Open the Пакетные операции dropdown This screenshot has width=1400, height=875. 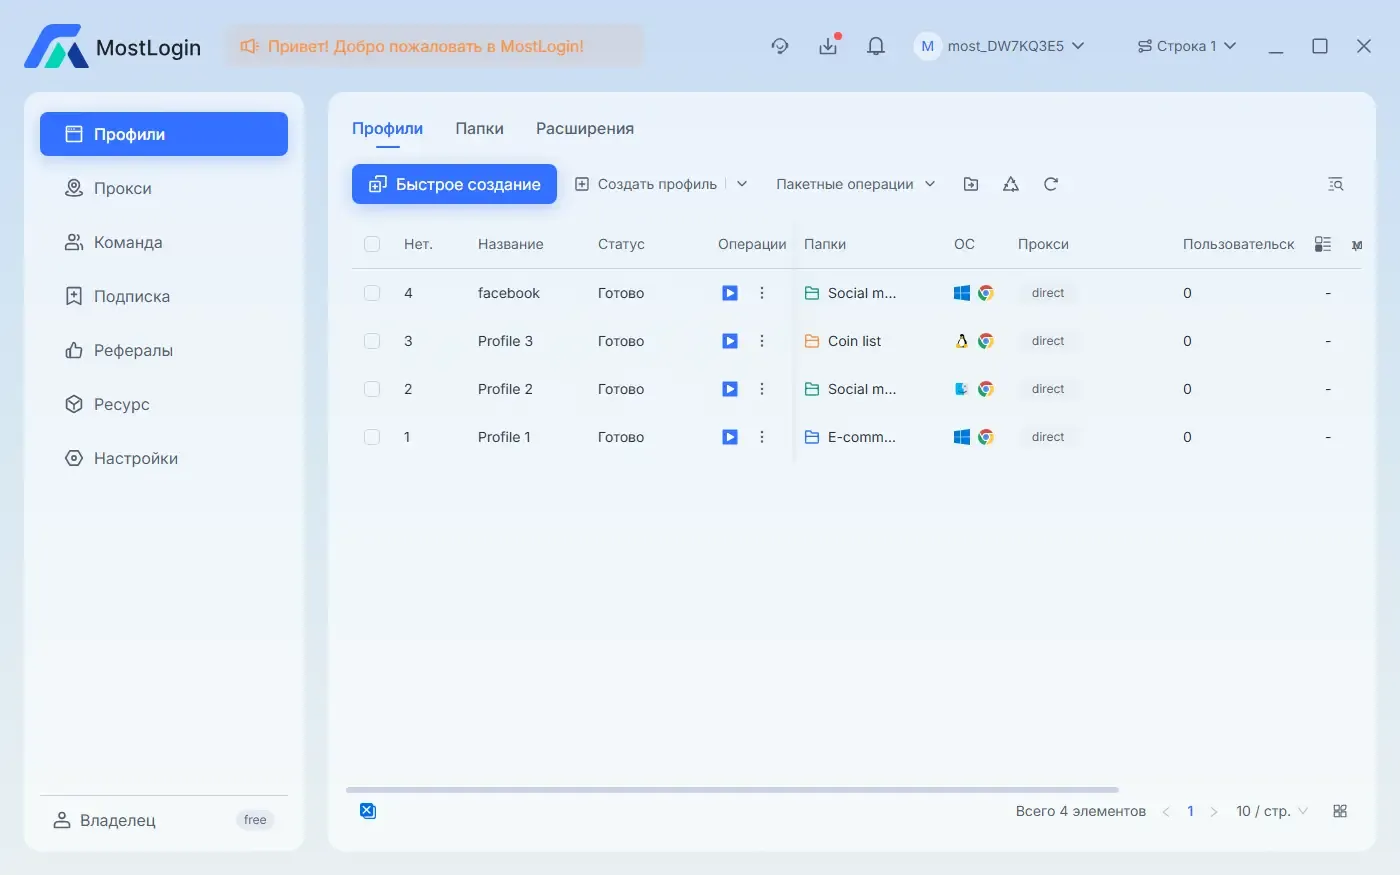[x=856, y=184]
